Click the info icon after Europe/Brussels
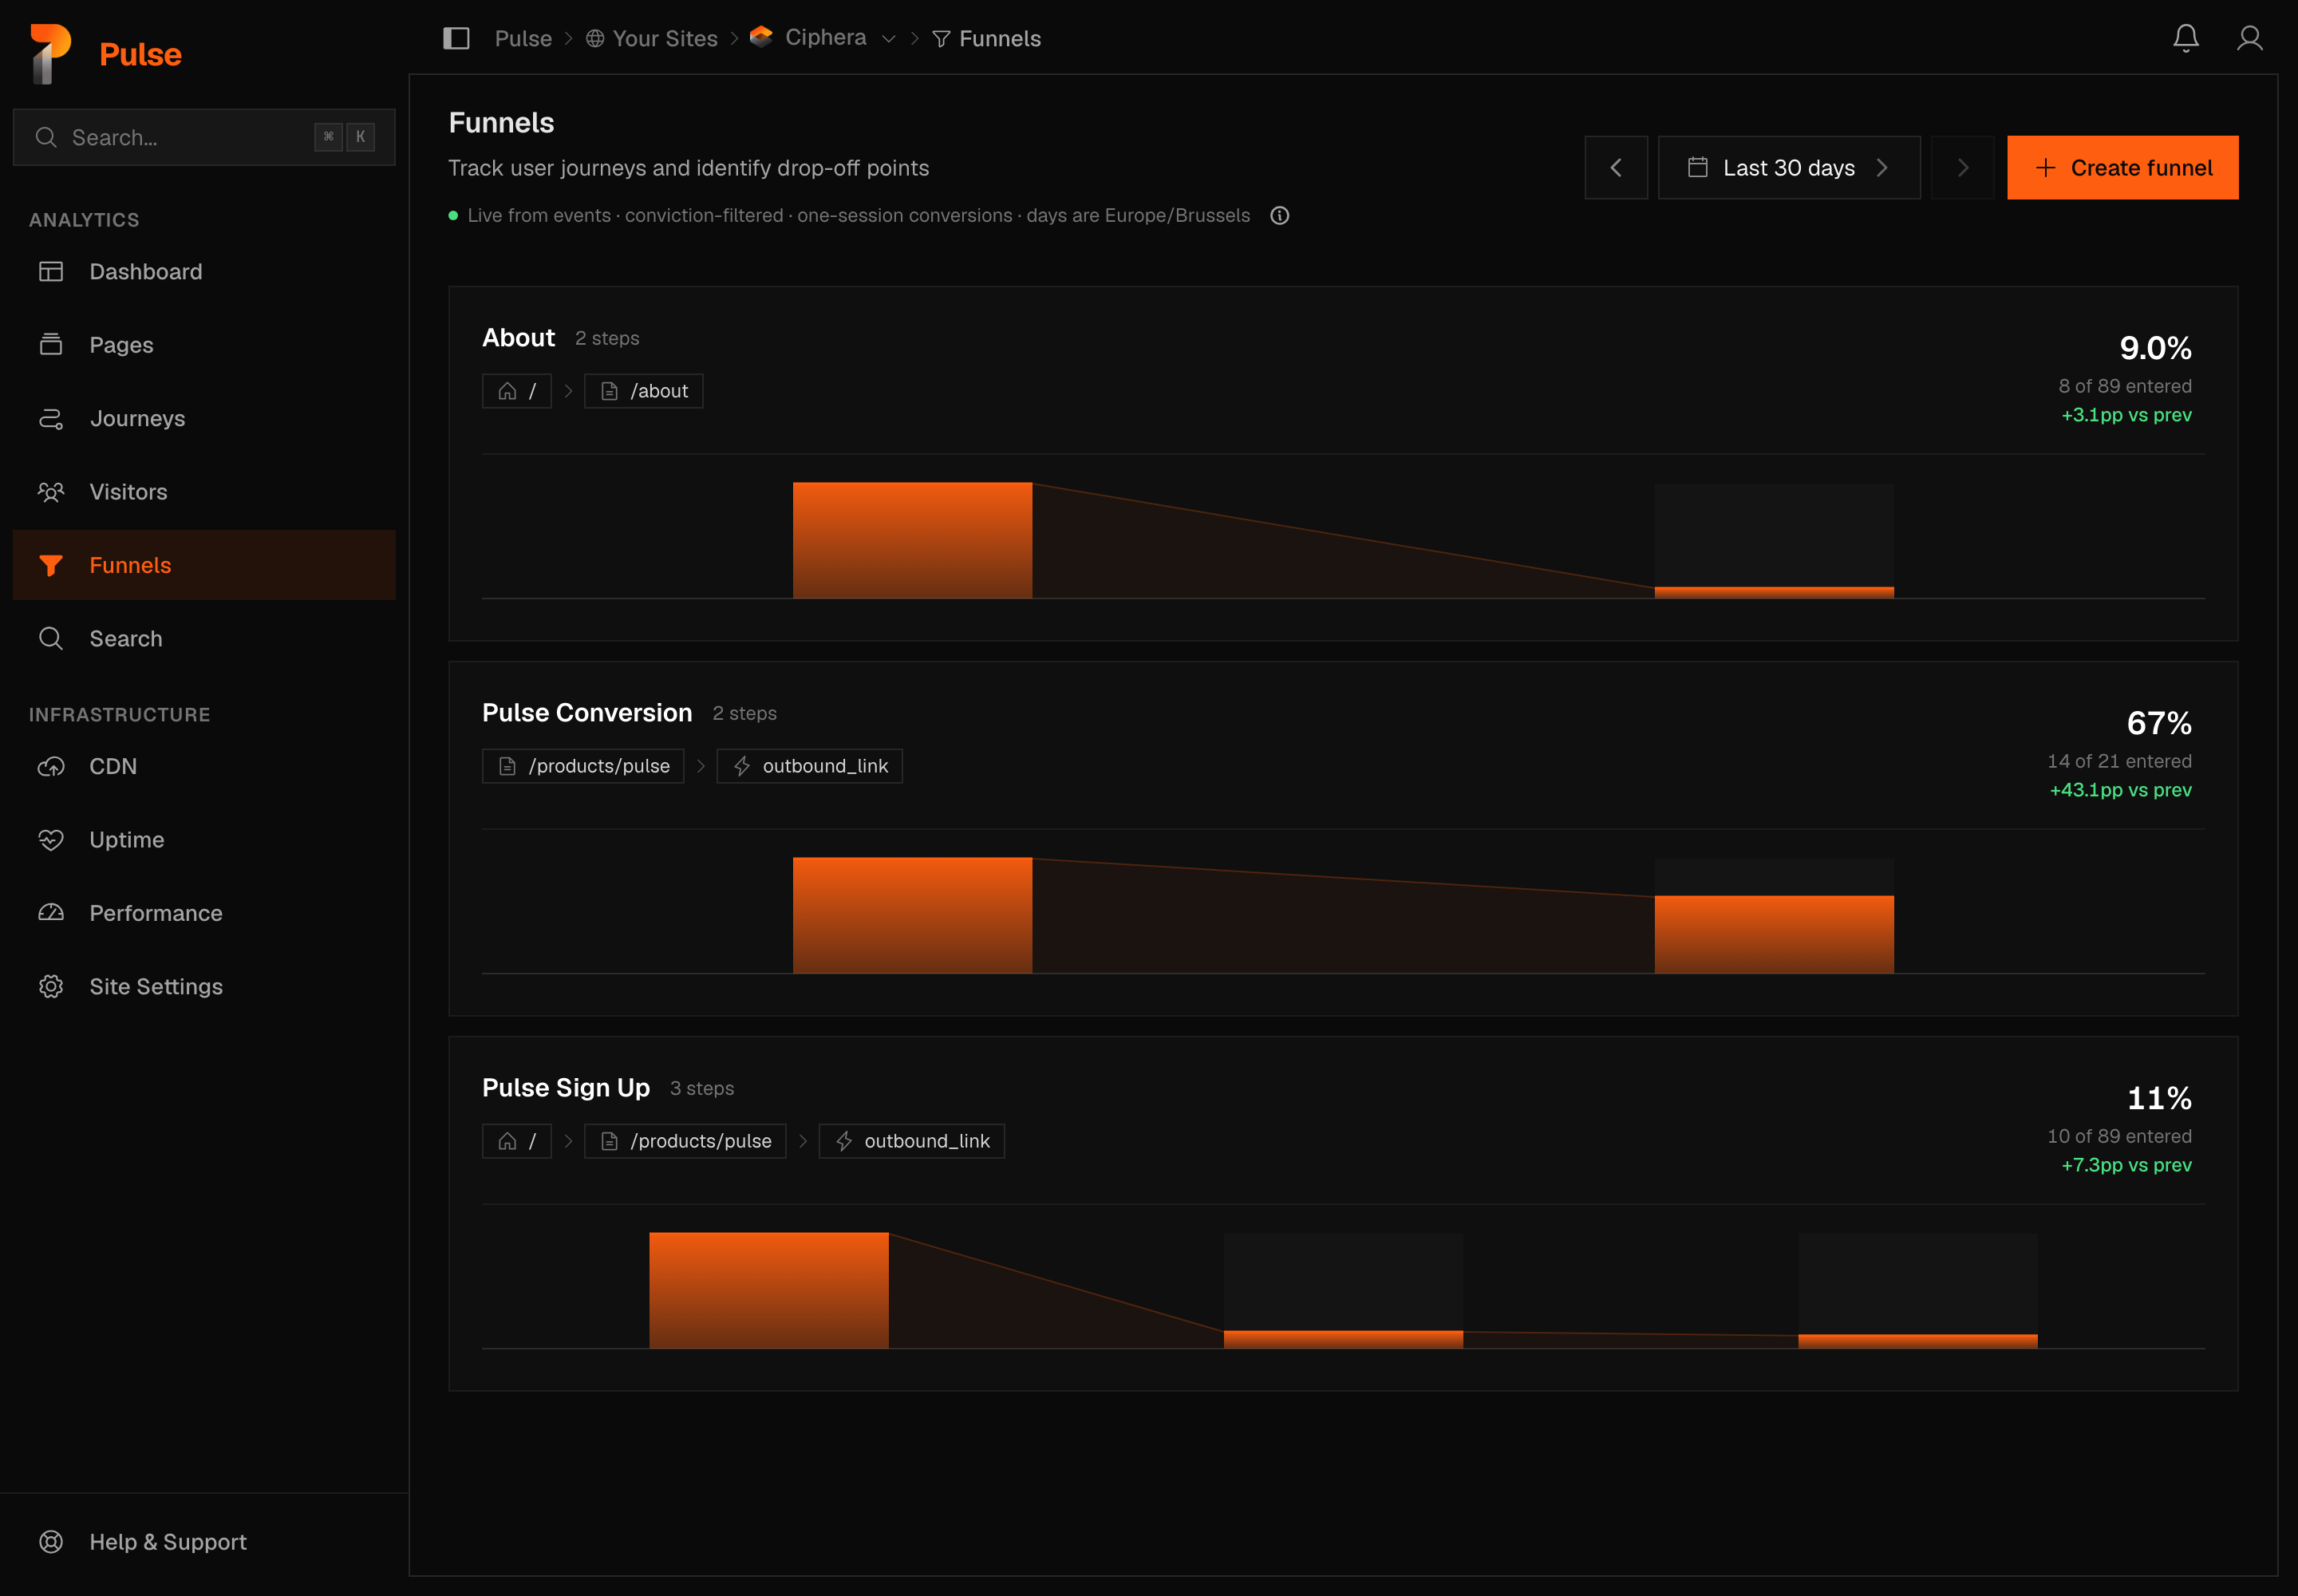Viewport: 2298px width, 1596px height. [1279, 215]
